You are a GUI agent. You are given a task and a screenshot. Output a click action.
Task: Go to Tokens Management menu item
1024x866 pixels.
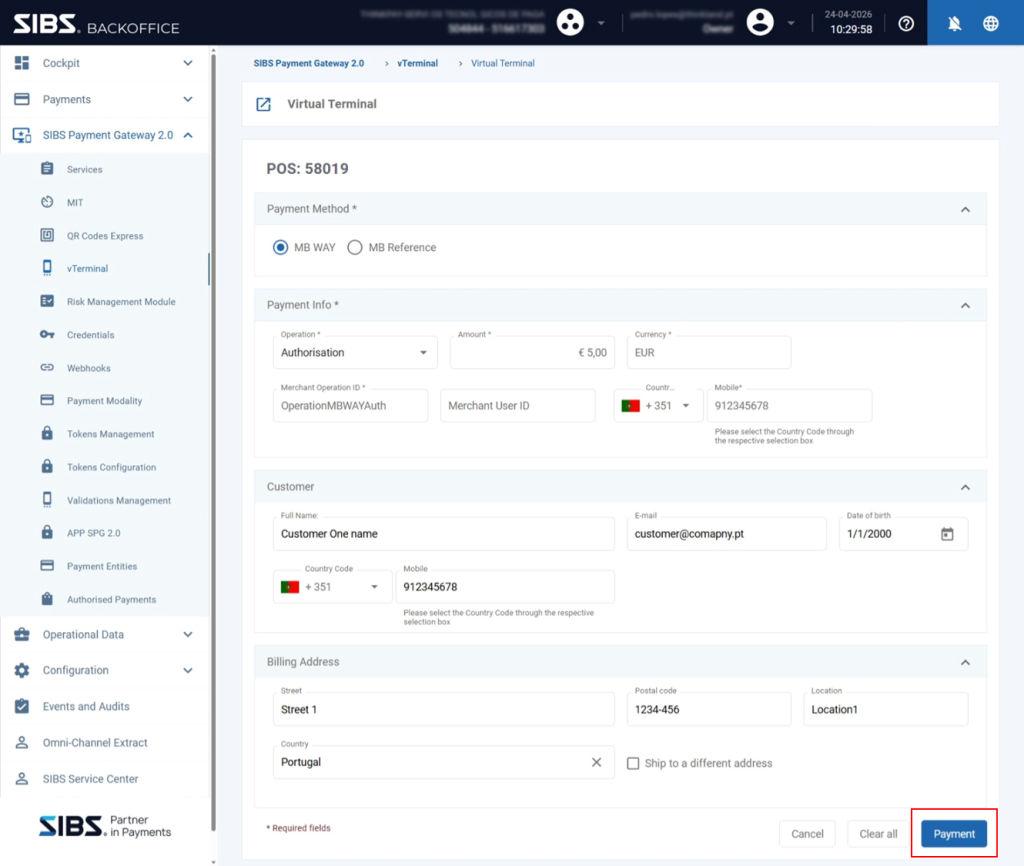click(110, 434)
